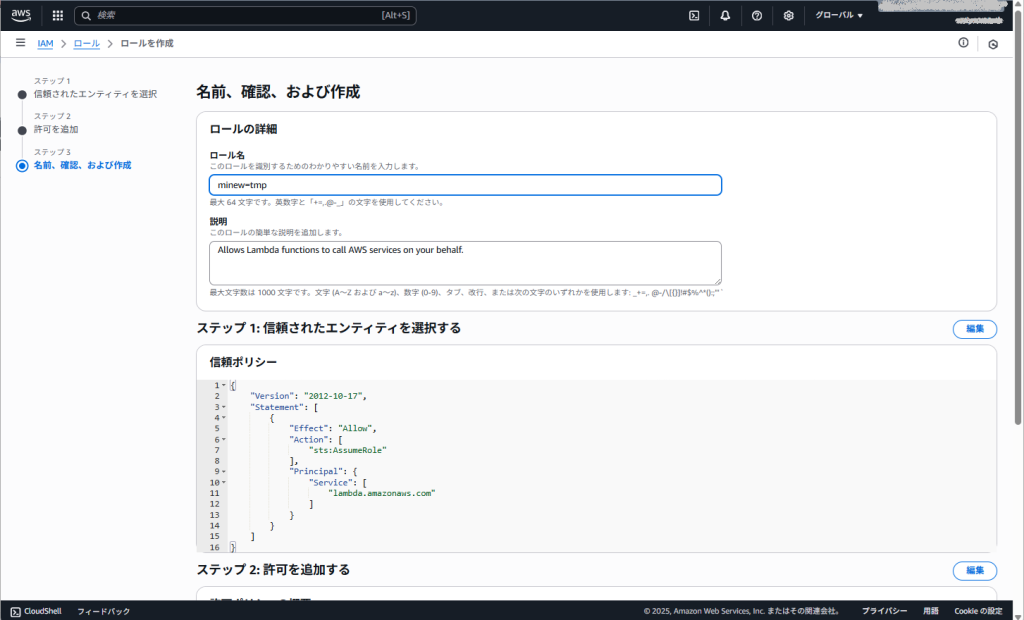The width and height of the screenshot is (1024, 620).
Task: Open CloudShell from the top bar icon
Action: point(694,16)
